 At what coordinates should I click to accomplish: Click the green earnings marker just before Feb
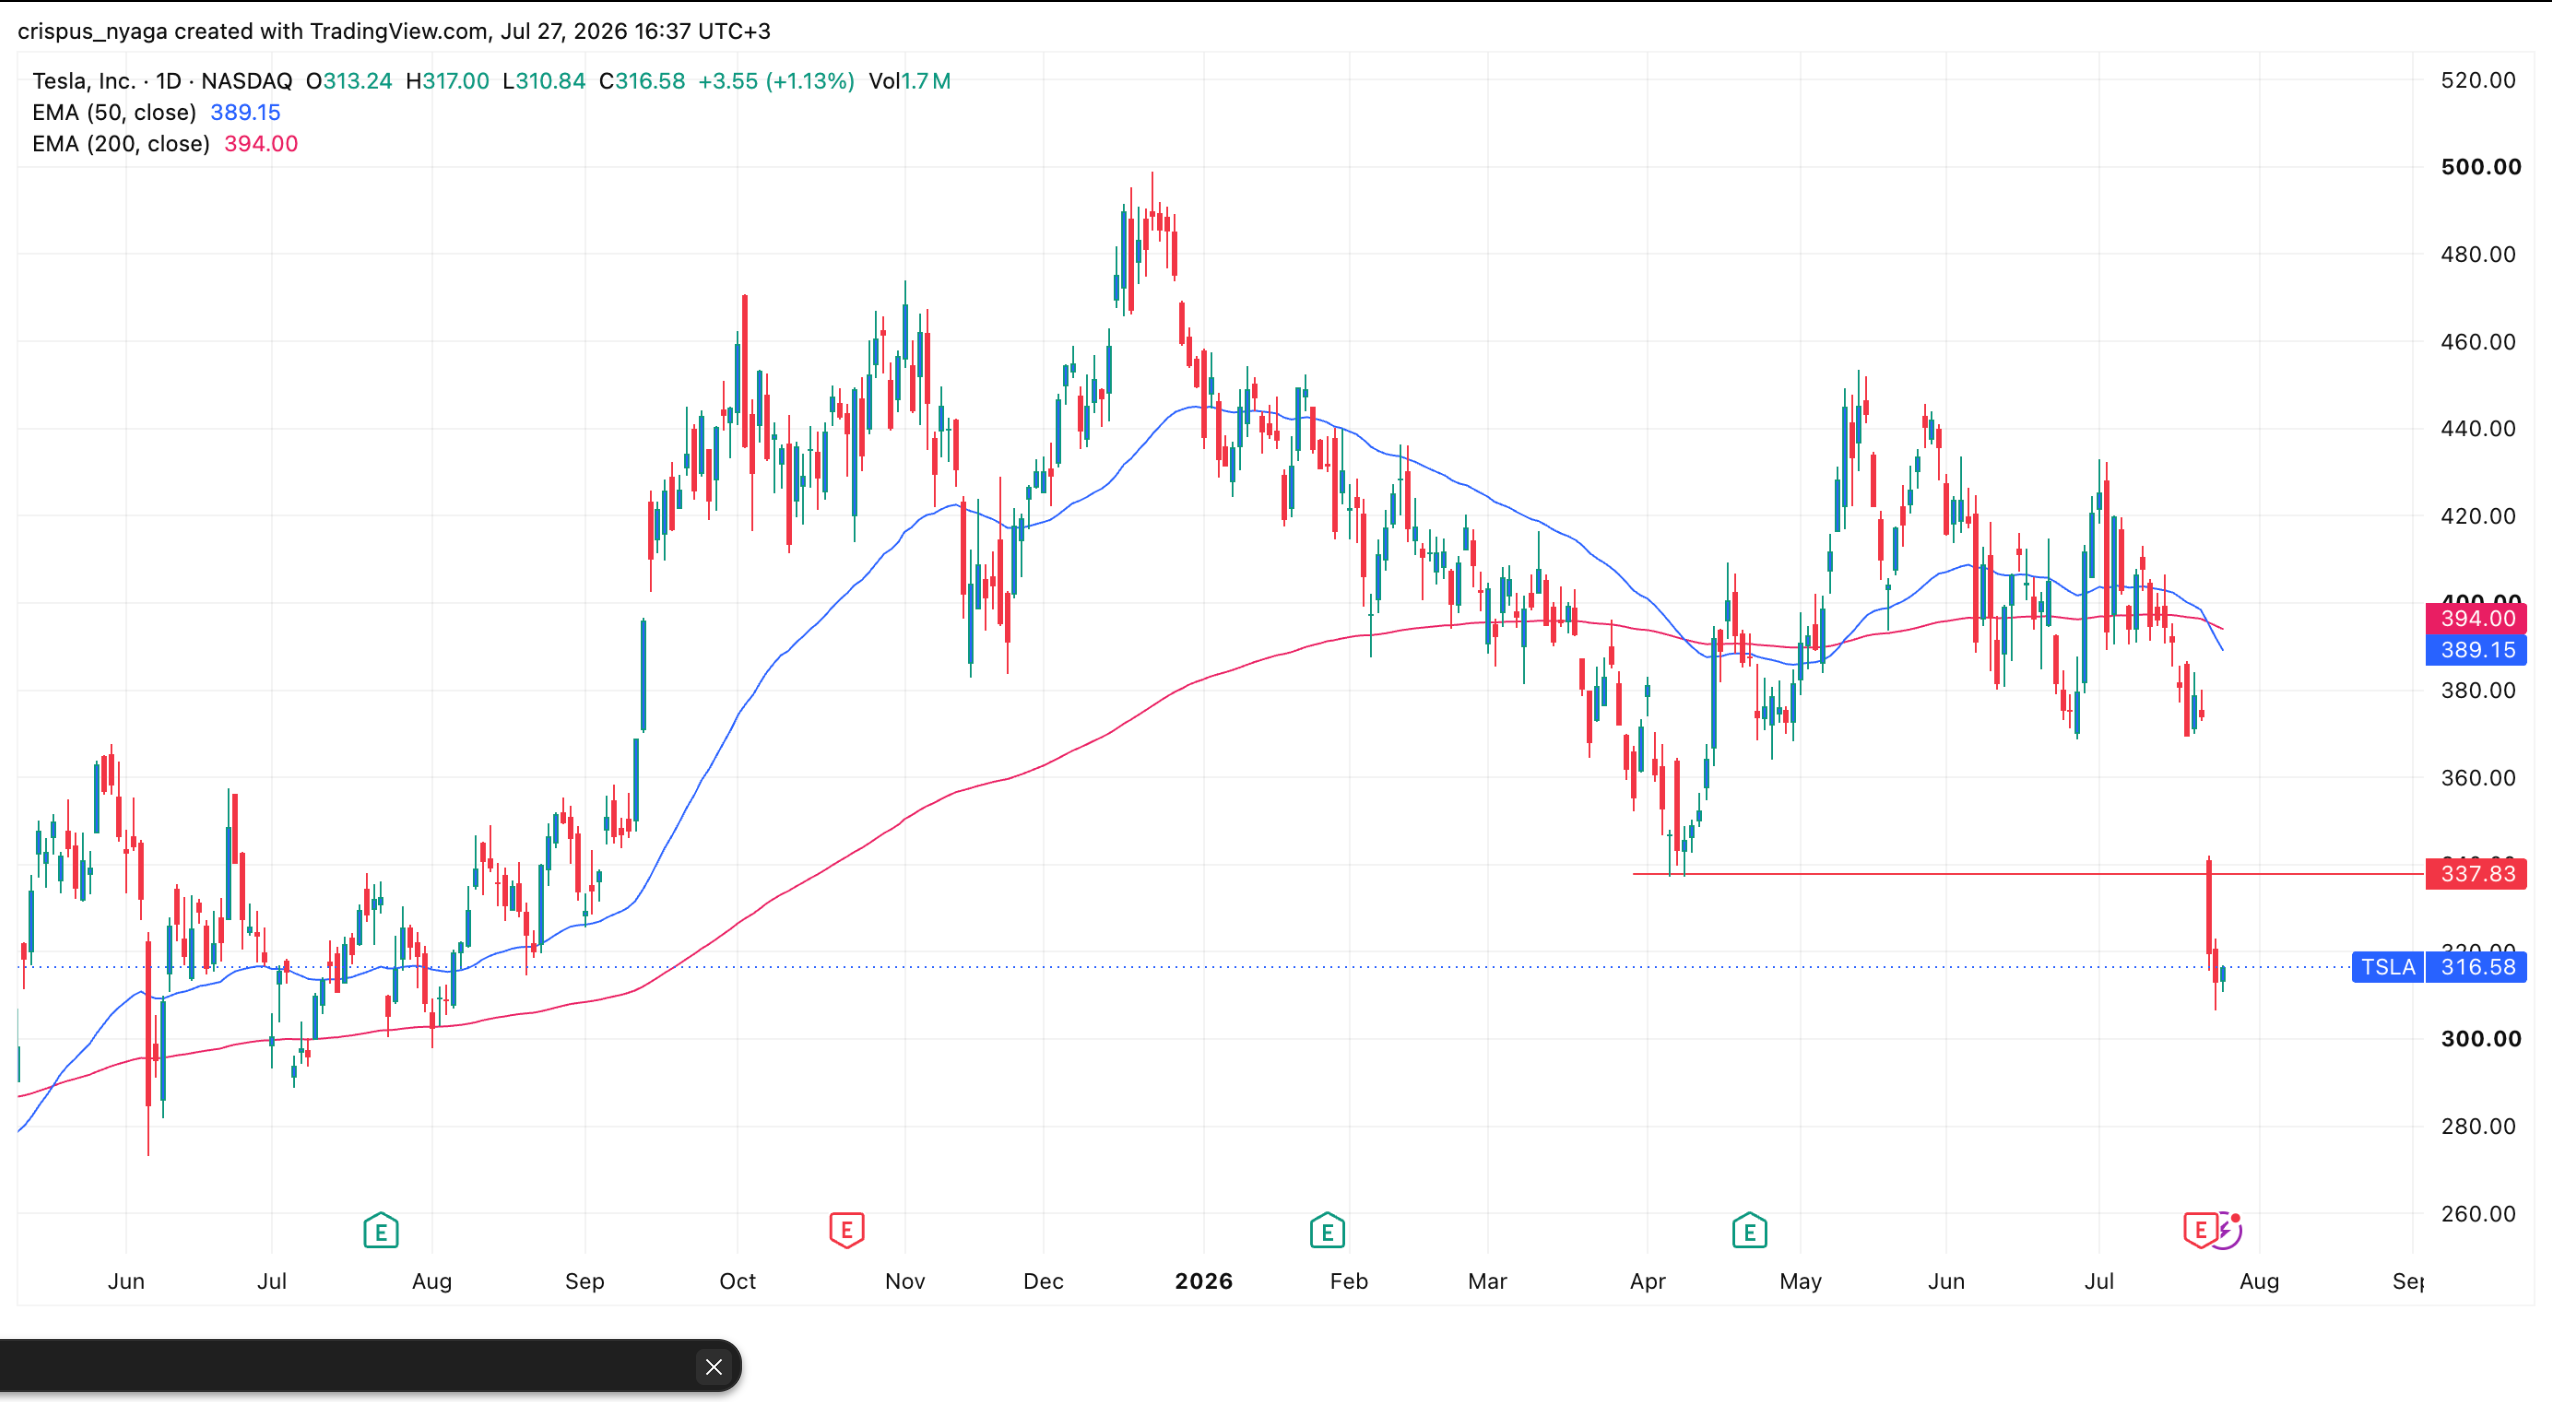pyautogui.click(x=1327, y=1231)
